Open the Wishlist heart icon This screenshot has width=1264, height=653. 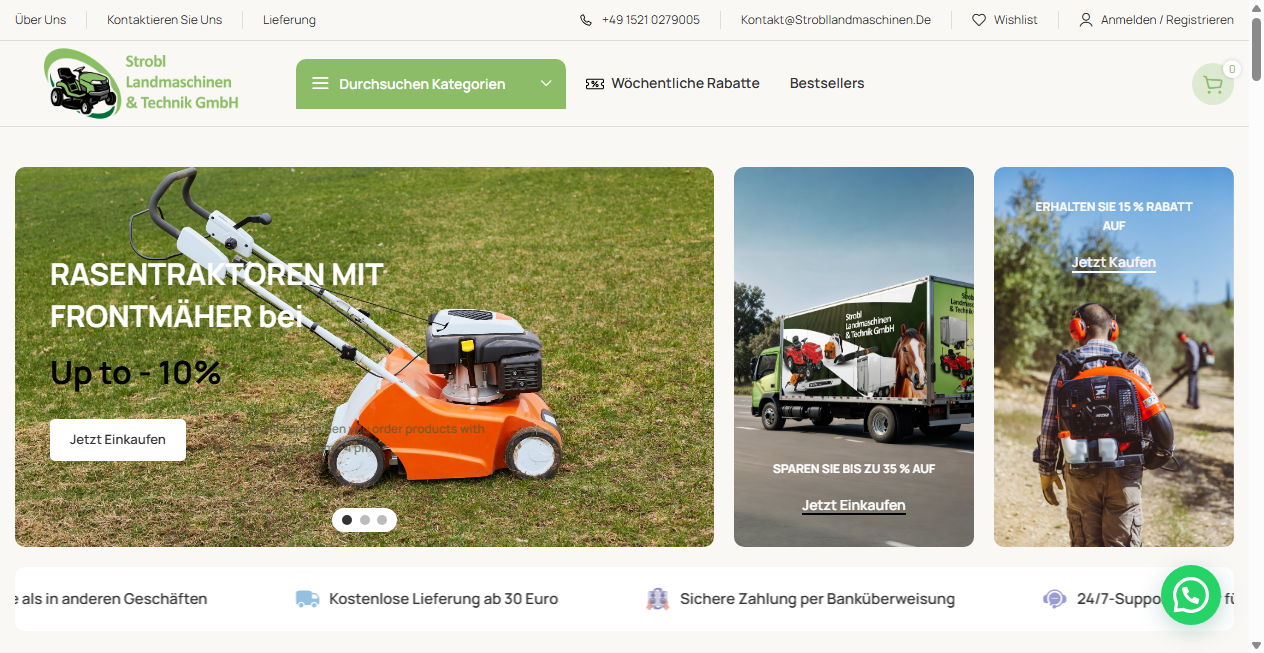coord(979,20)
